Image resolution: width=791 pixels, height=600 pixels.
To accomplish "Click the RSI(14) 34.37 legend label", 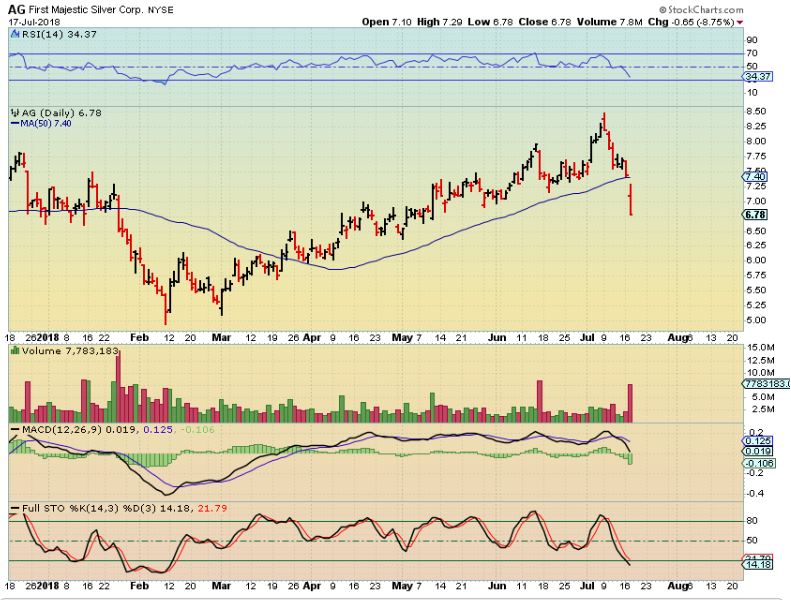I will click(59, 34).
